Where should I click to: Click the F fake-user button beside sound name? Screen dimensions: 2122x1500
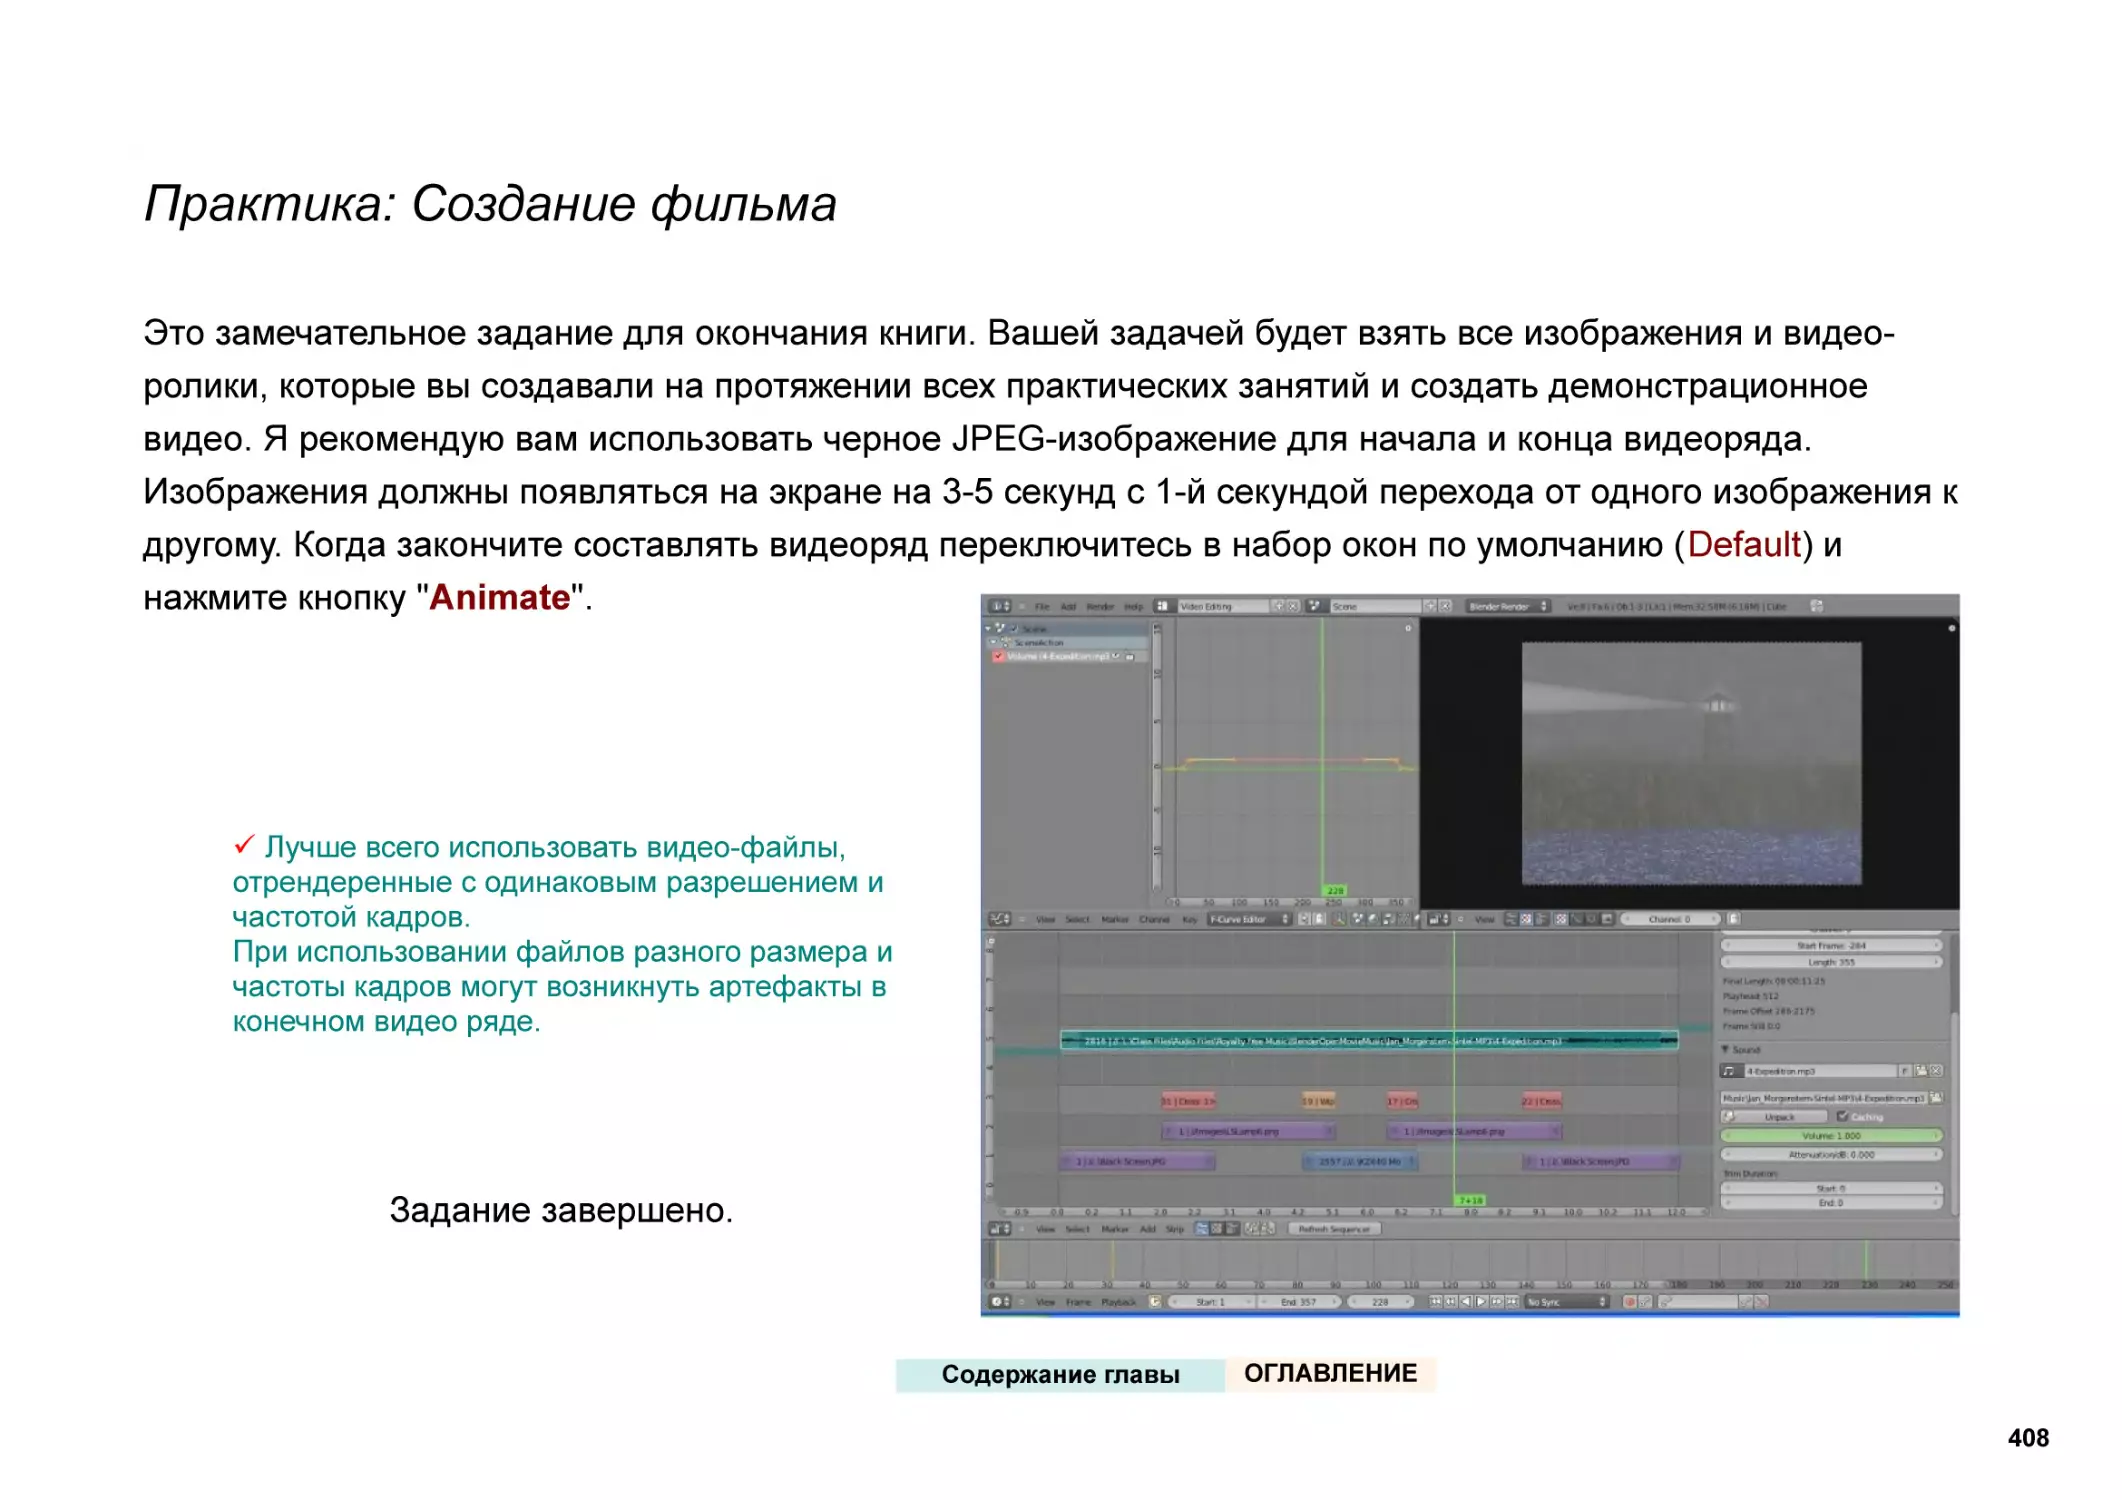(x=1905, y=1071)
